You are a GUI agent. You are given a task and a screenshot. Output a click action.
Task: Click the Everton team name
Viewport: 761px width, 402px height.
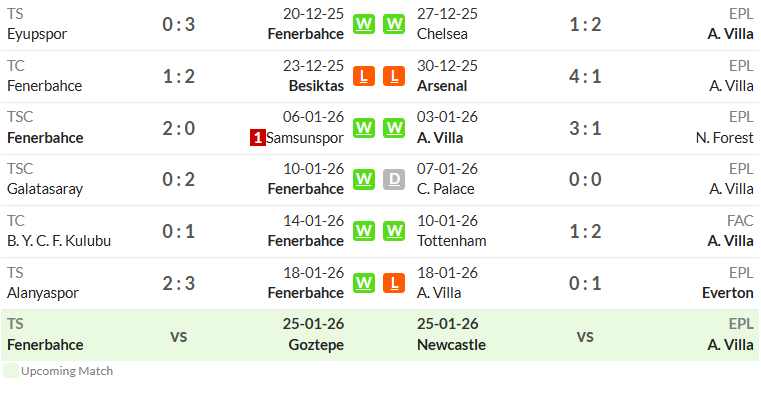728,293
